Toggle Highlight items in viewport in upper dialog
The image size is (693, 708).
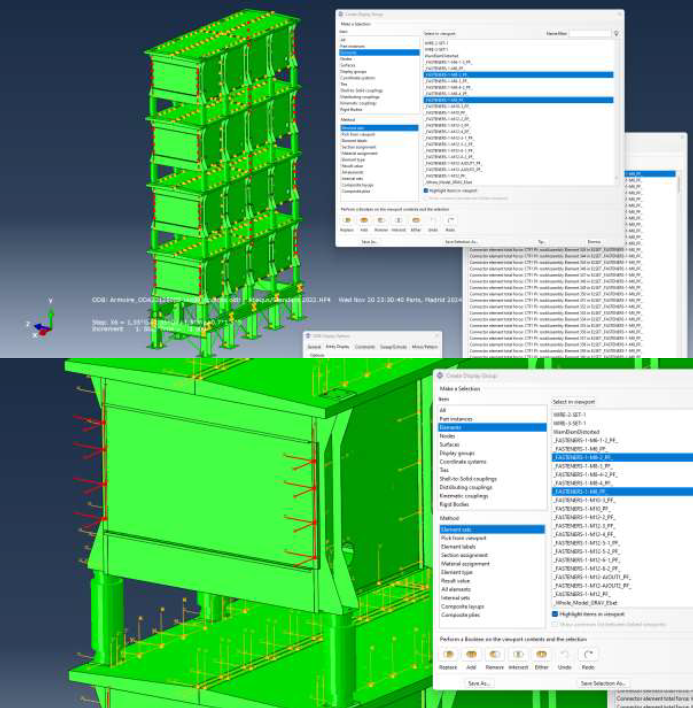427,190
